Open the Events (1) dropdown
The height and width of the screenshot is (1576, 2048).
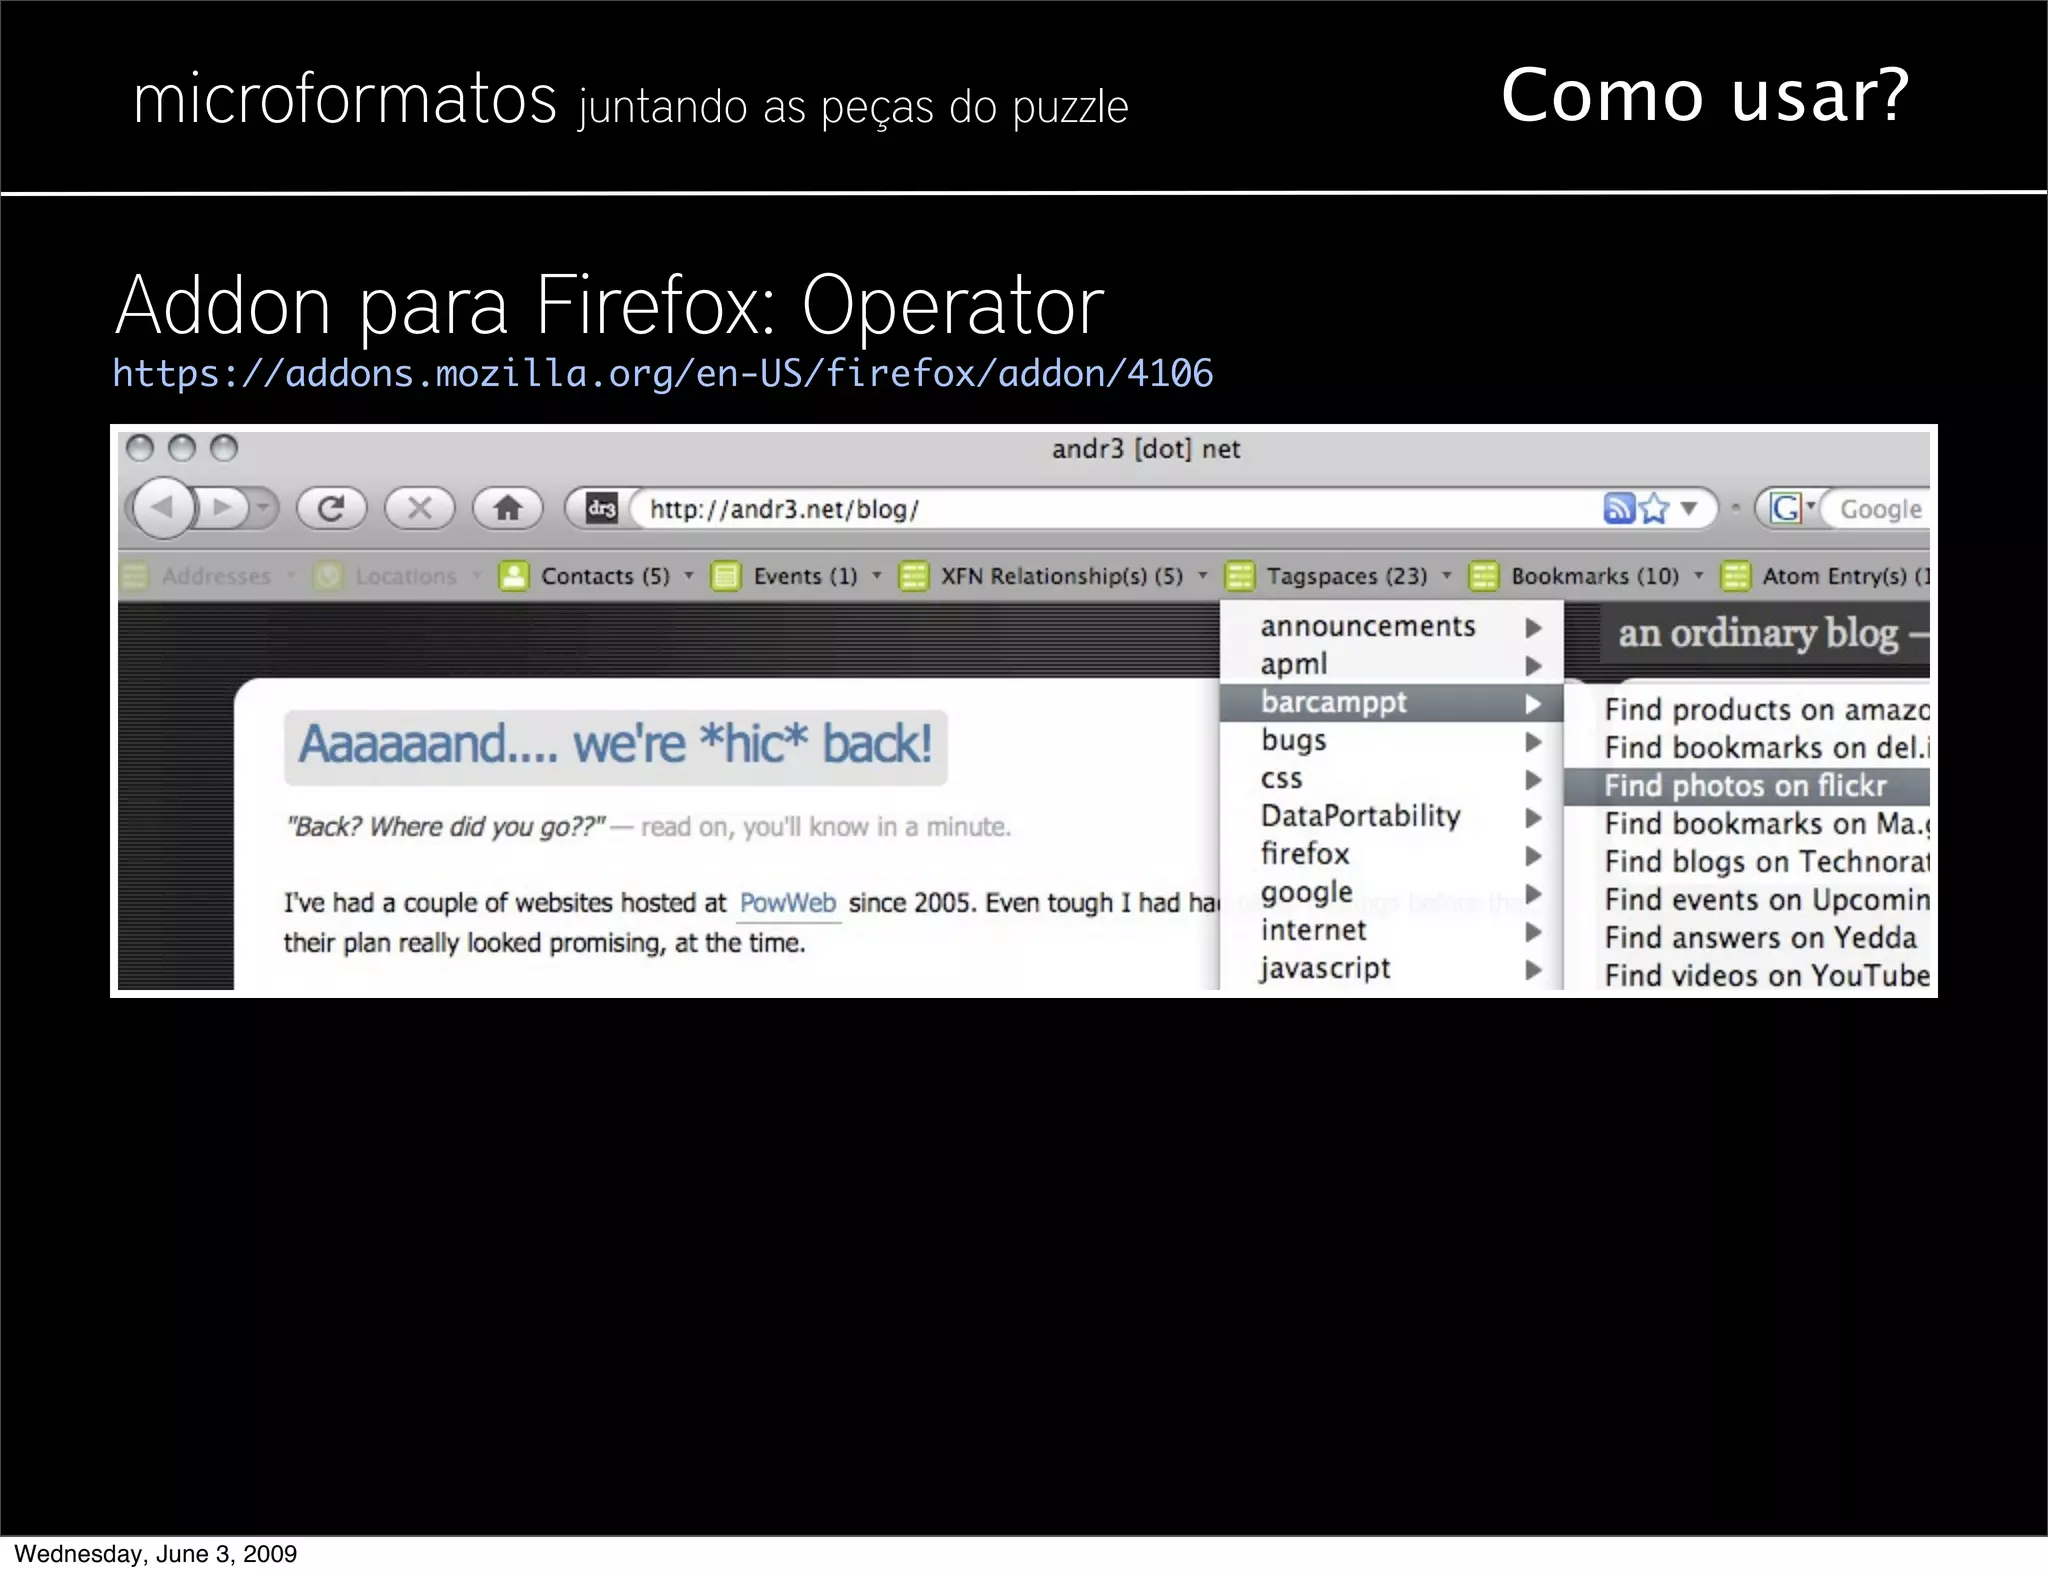(x=804, y=576)
